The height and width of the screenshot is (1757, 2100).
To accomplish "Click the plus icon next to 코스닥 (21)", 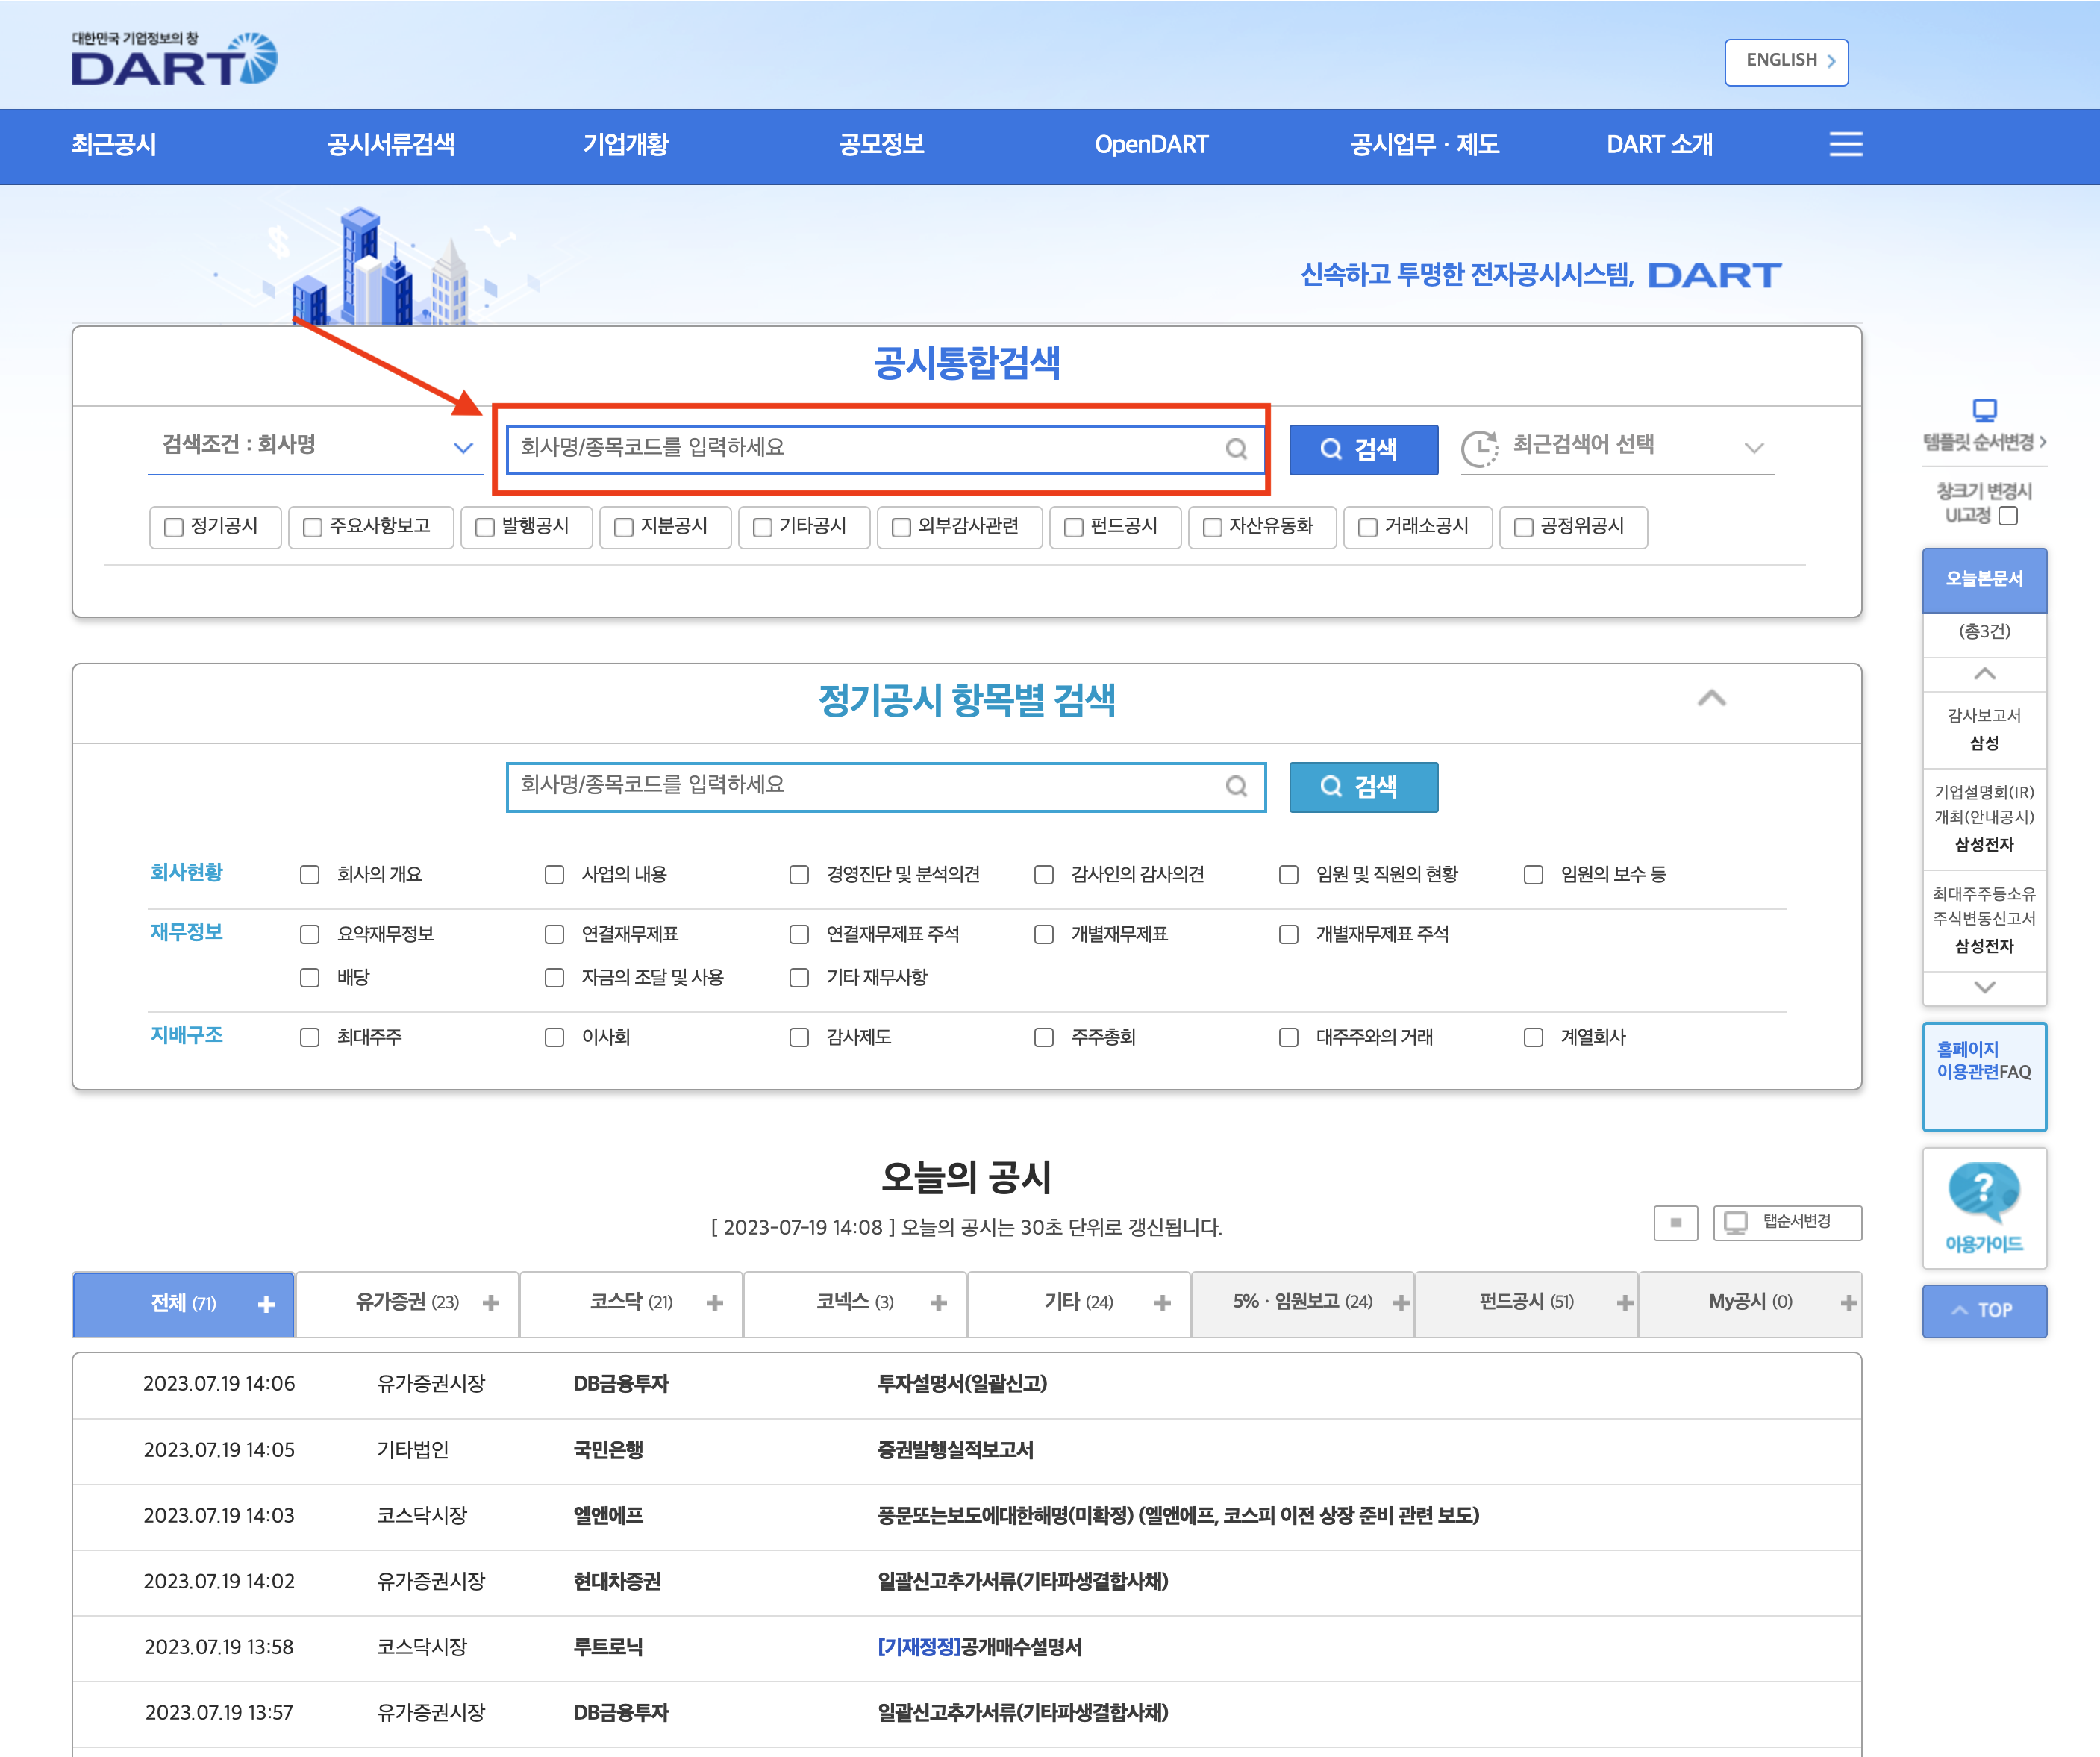I will (714, 1303).
